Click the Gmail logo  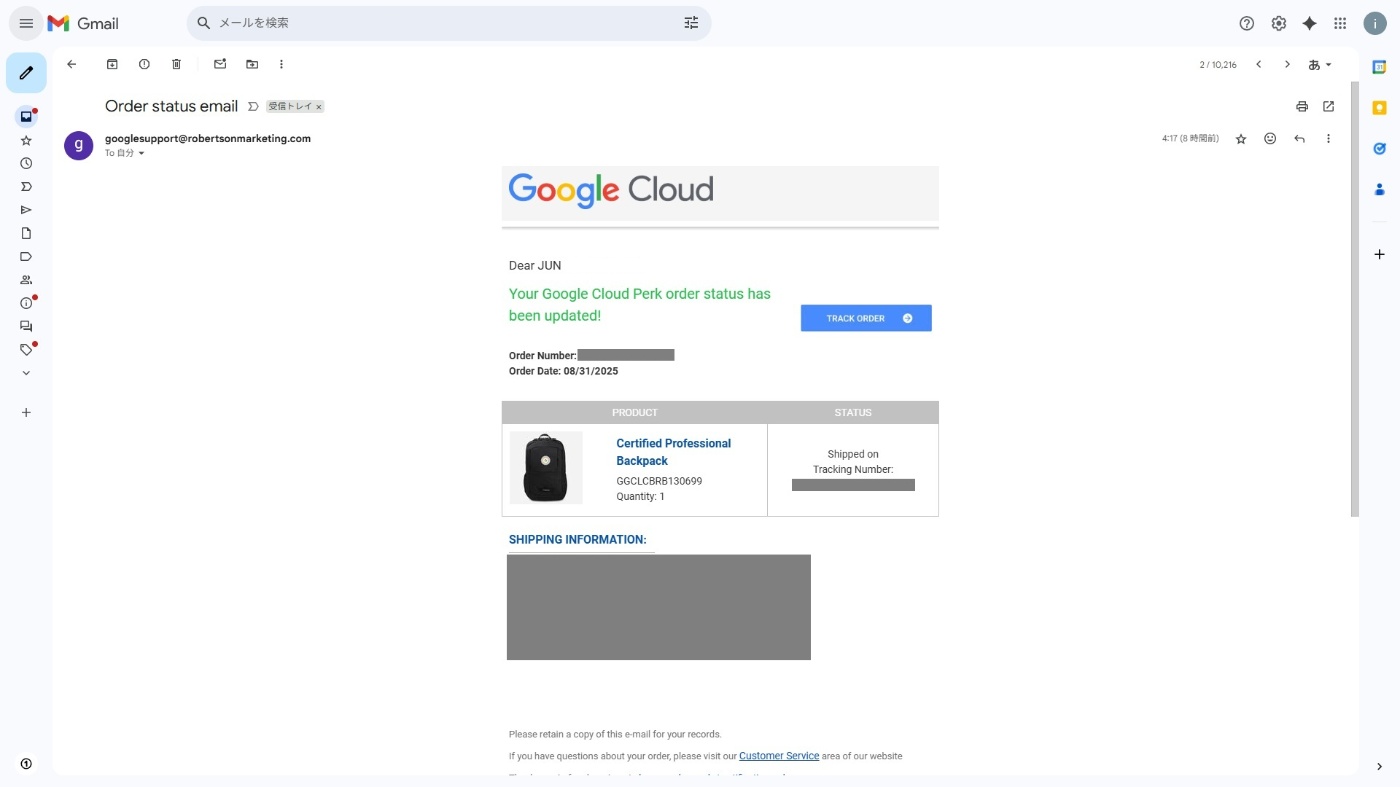pos(83,23)
